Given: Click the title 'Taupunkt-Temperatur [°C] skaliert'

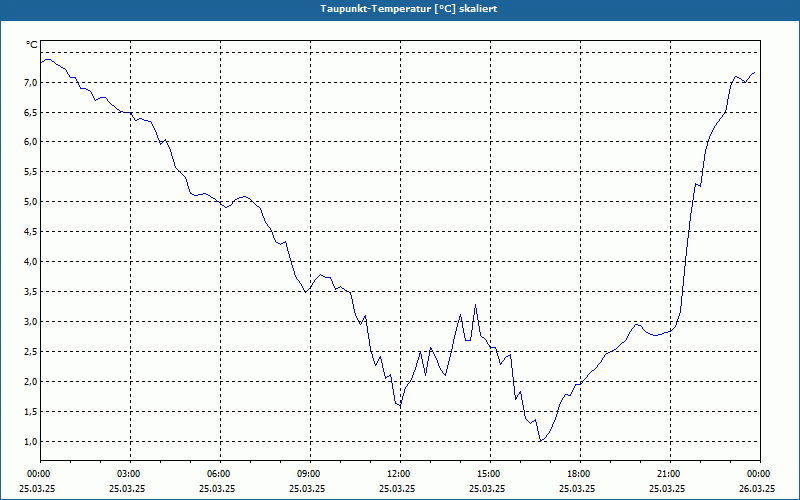Looking at the screenshot, I should [x=409, y=9].
